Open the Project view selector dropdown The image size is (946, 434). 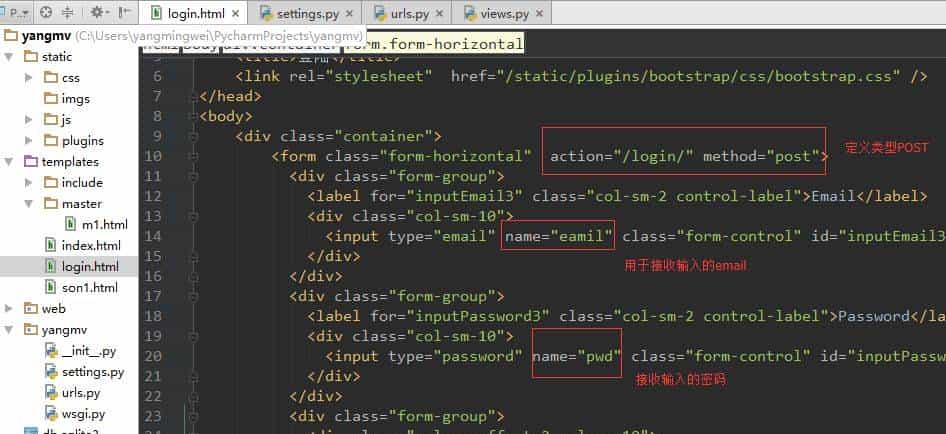[17, 12]
